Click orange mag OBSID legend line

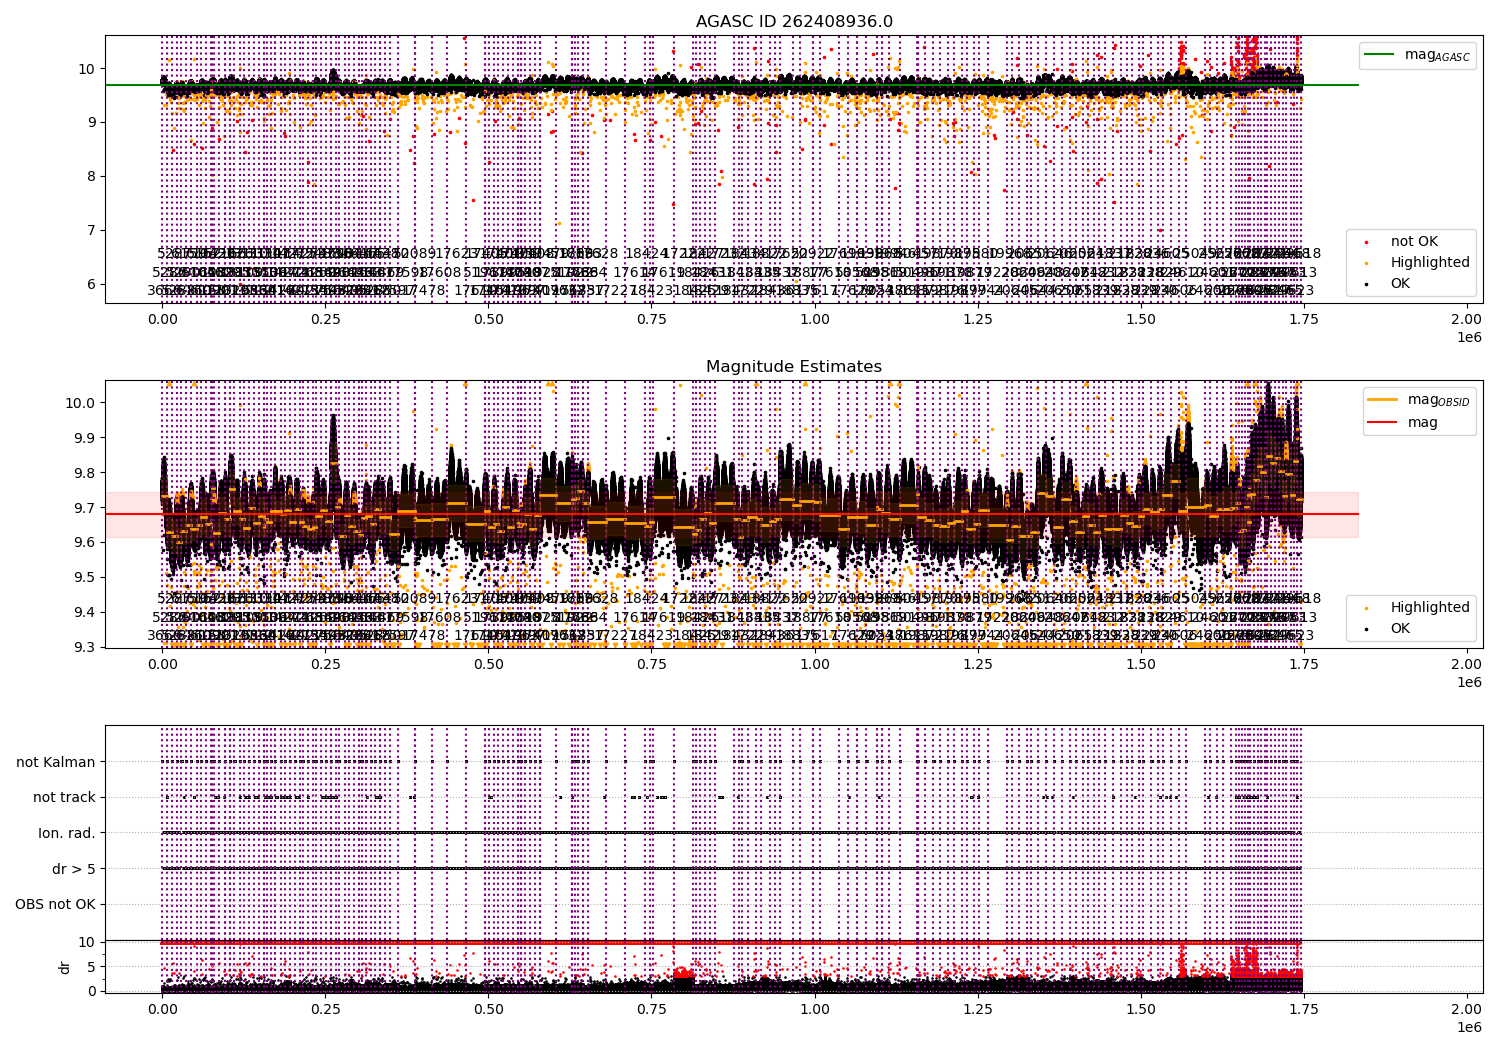coord(1381,400)
